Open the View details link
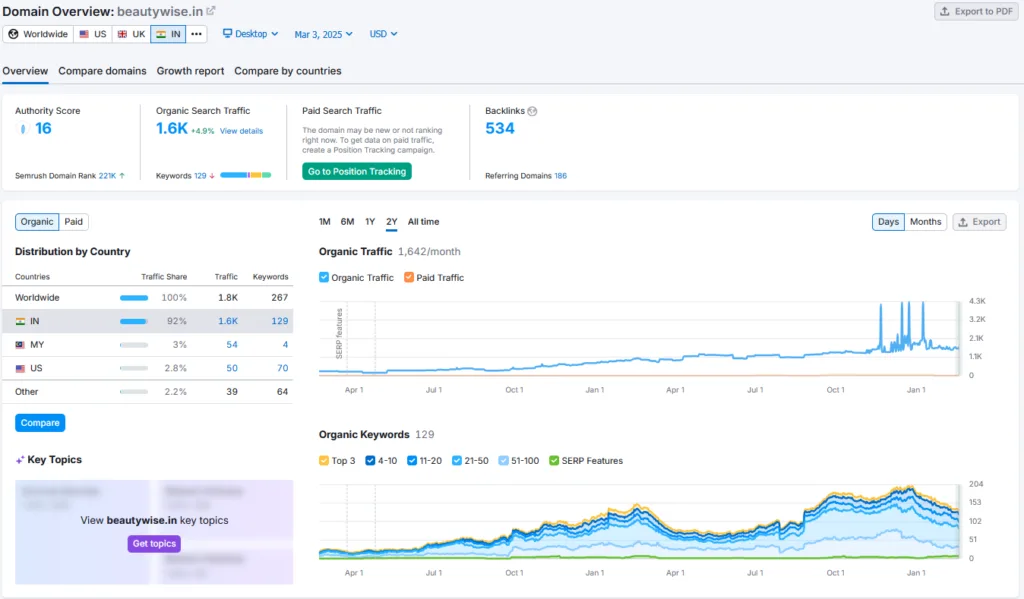This screenshot has width=1024, height=599. [242, 131]
